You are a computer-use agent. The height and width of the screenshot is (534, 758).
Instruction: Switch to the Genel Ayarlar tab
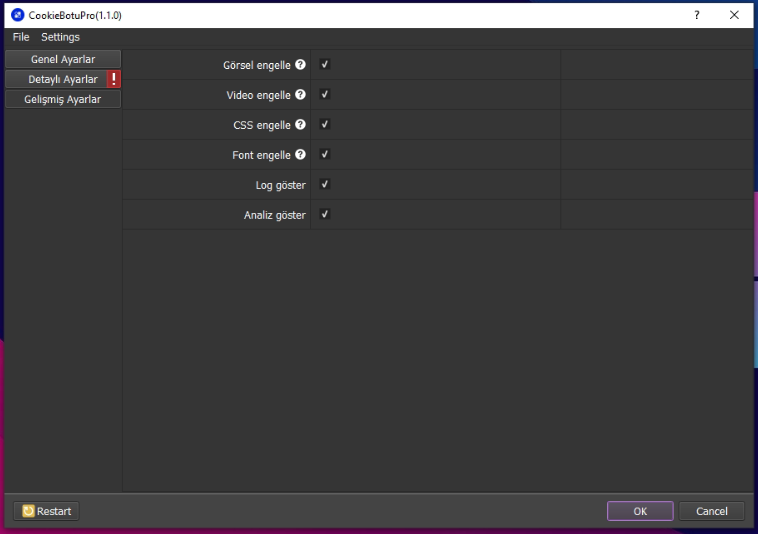pyautogui.click(x=63, y=59)
